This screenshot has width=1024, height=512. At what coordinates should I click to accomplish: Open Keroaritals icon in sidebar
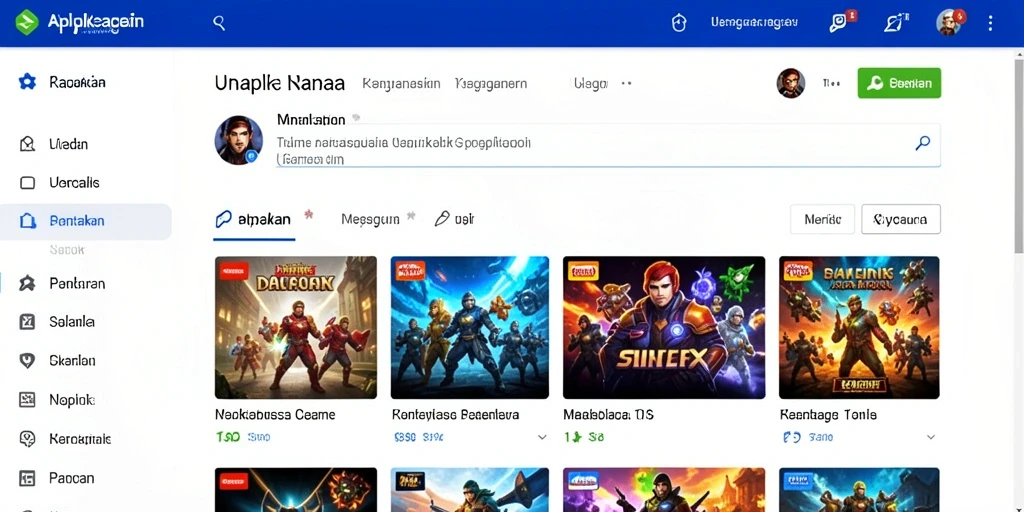(27, 439)
